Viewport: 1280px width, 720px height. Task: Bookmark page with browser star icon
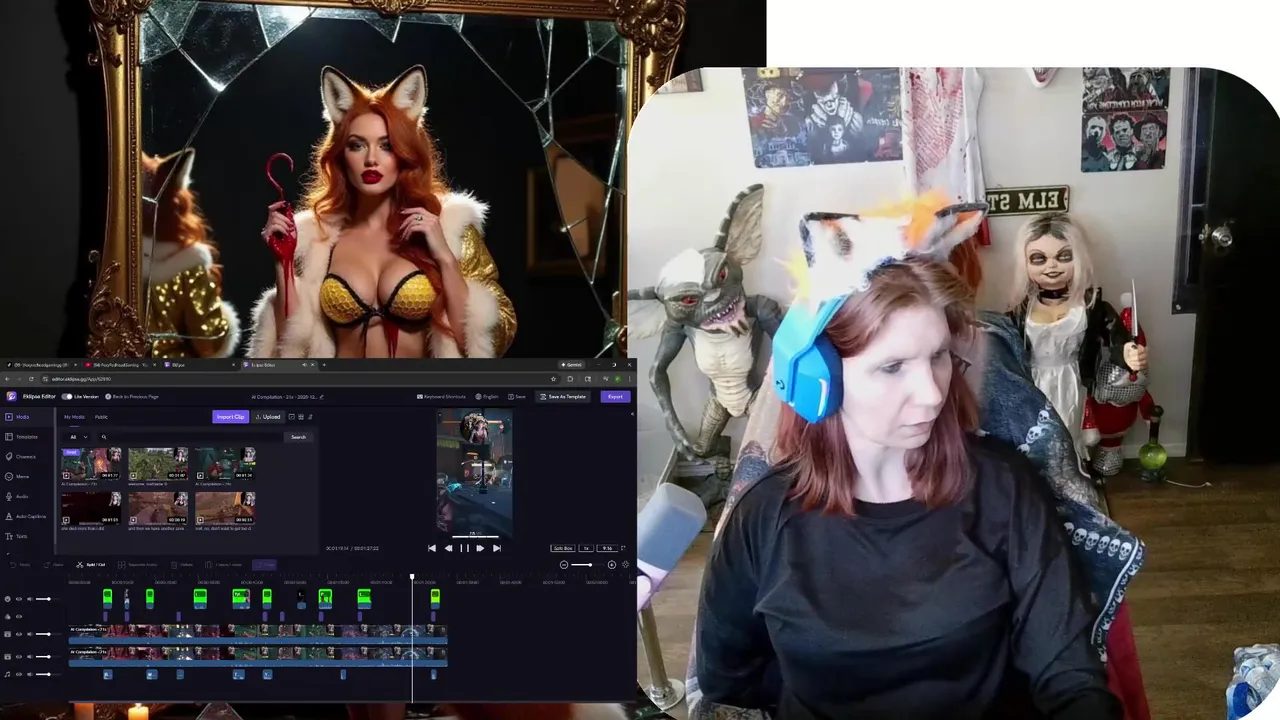(x=553, y=379)
